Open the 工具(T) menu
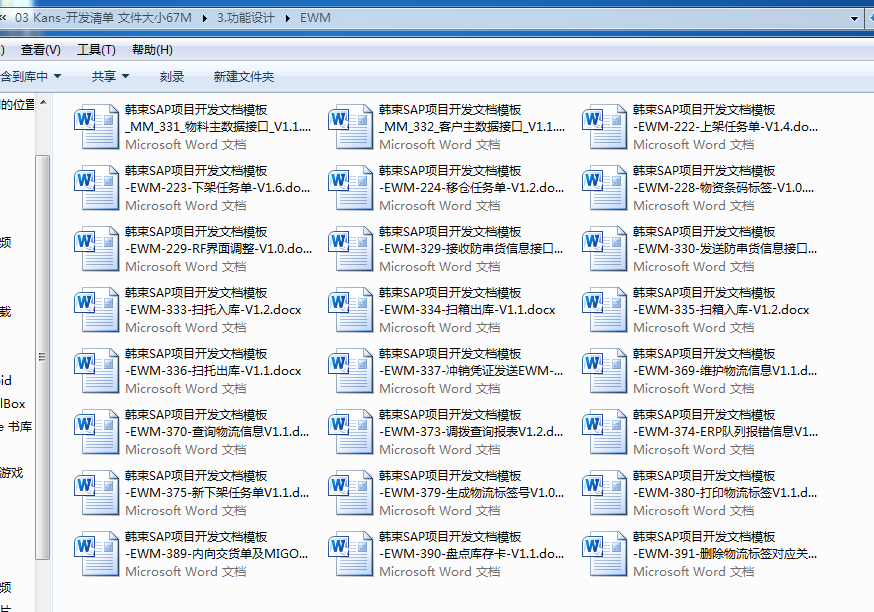This screenshot has width=874, height=612. pyautogui.click(x=96, y=50)
